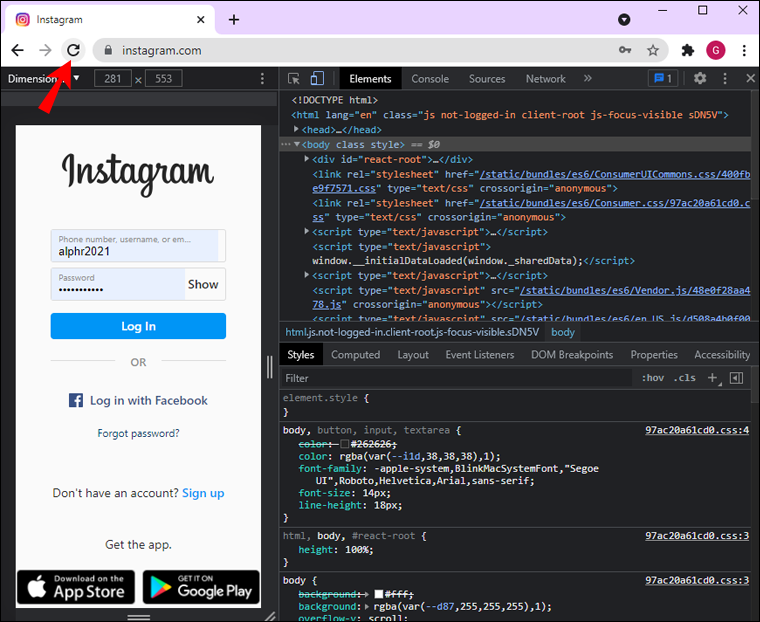This screenshot has width=760, height=622.
Task: Reload the page with refresh icon
Action: point(73,50)
